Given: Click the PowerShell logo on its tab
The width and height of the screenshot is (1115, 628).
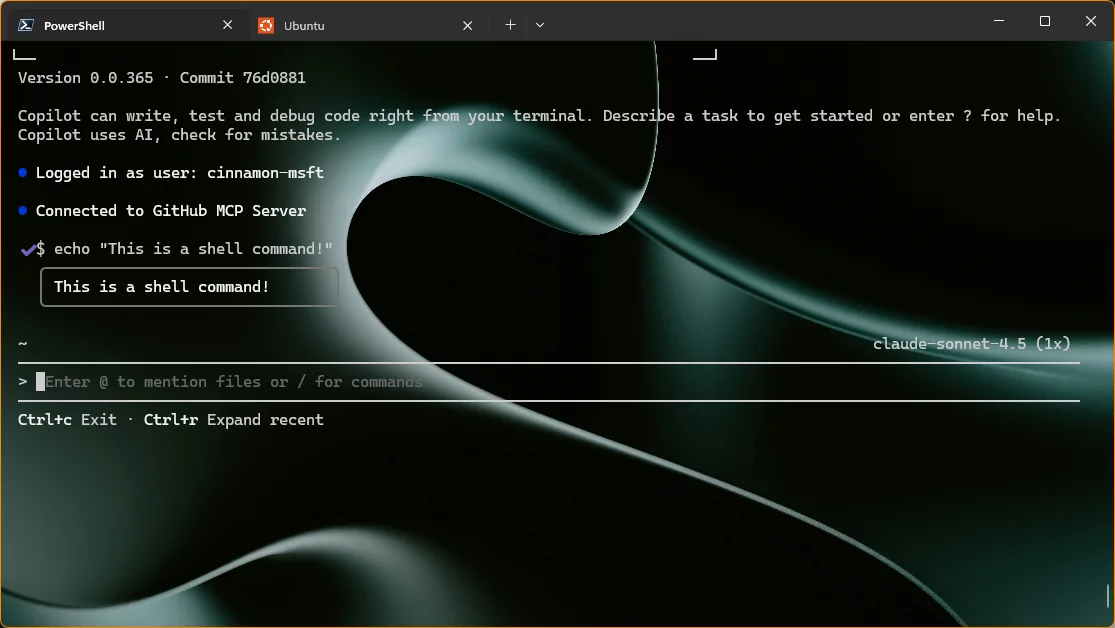Looking at the screenshot, I should tap(25, 25).
